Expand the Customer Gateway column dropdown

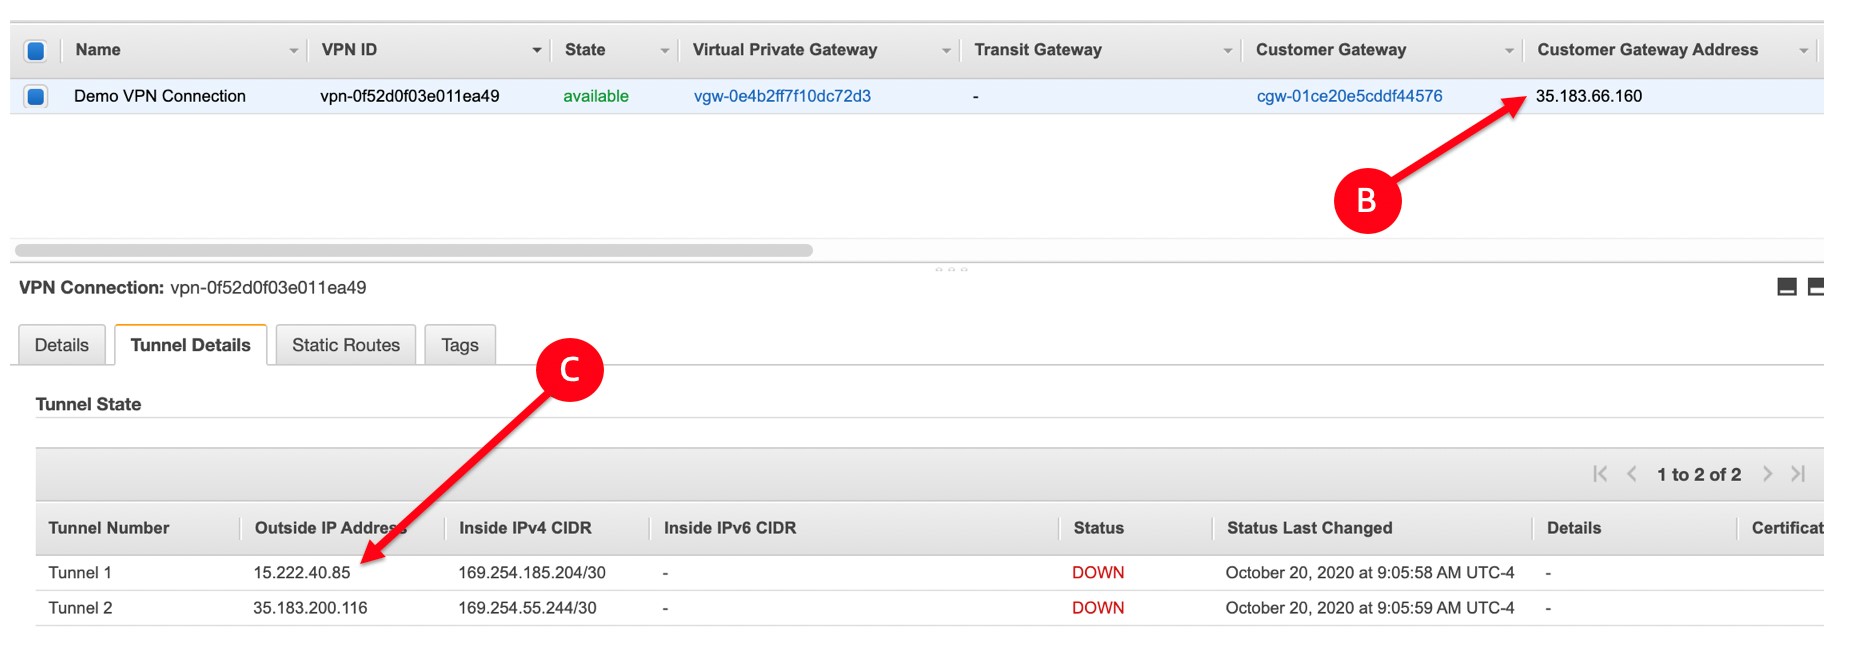click(x=1509, y=50)
